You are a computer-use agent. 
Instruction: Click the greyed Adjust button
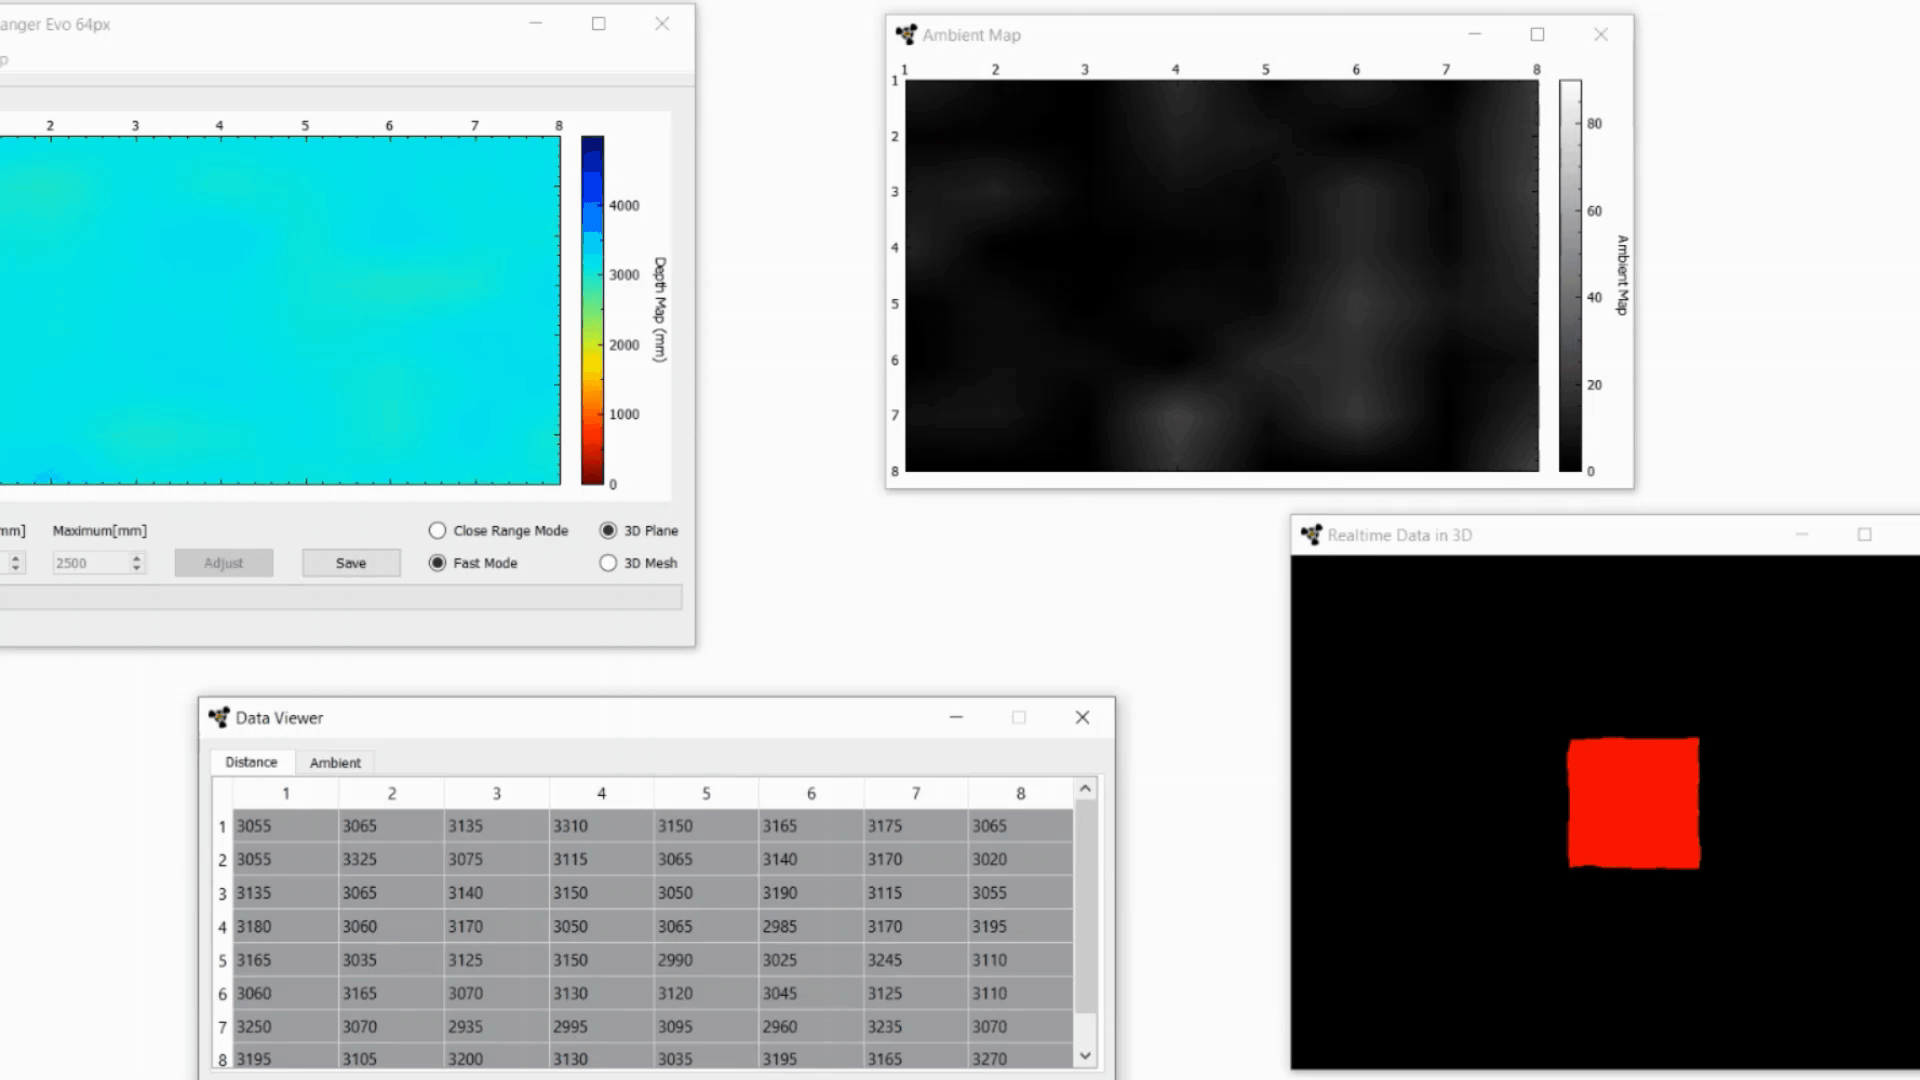tap(224, 563)
